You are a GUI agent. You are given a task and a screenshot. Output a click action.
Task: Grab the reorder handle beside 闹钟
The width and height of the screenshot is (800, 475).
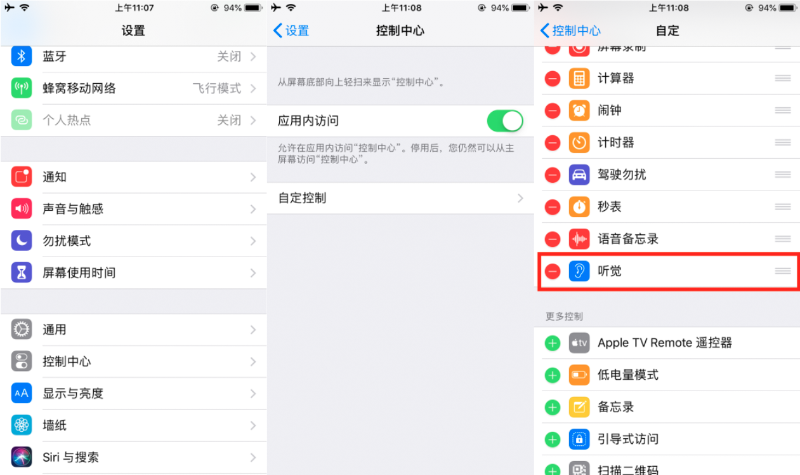click(783, 110)
